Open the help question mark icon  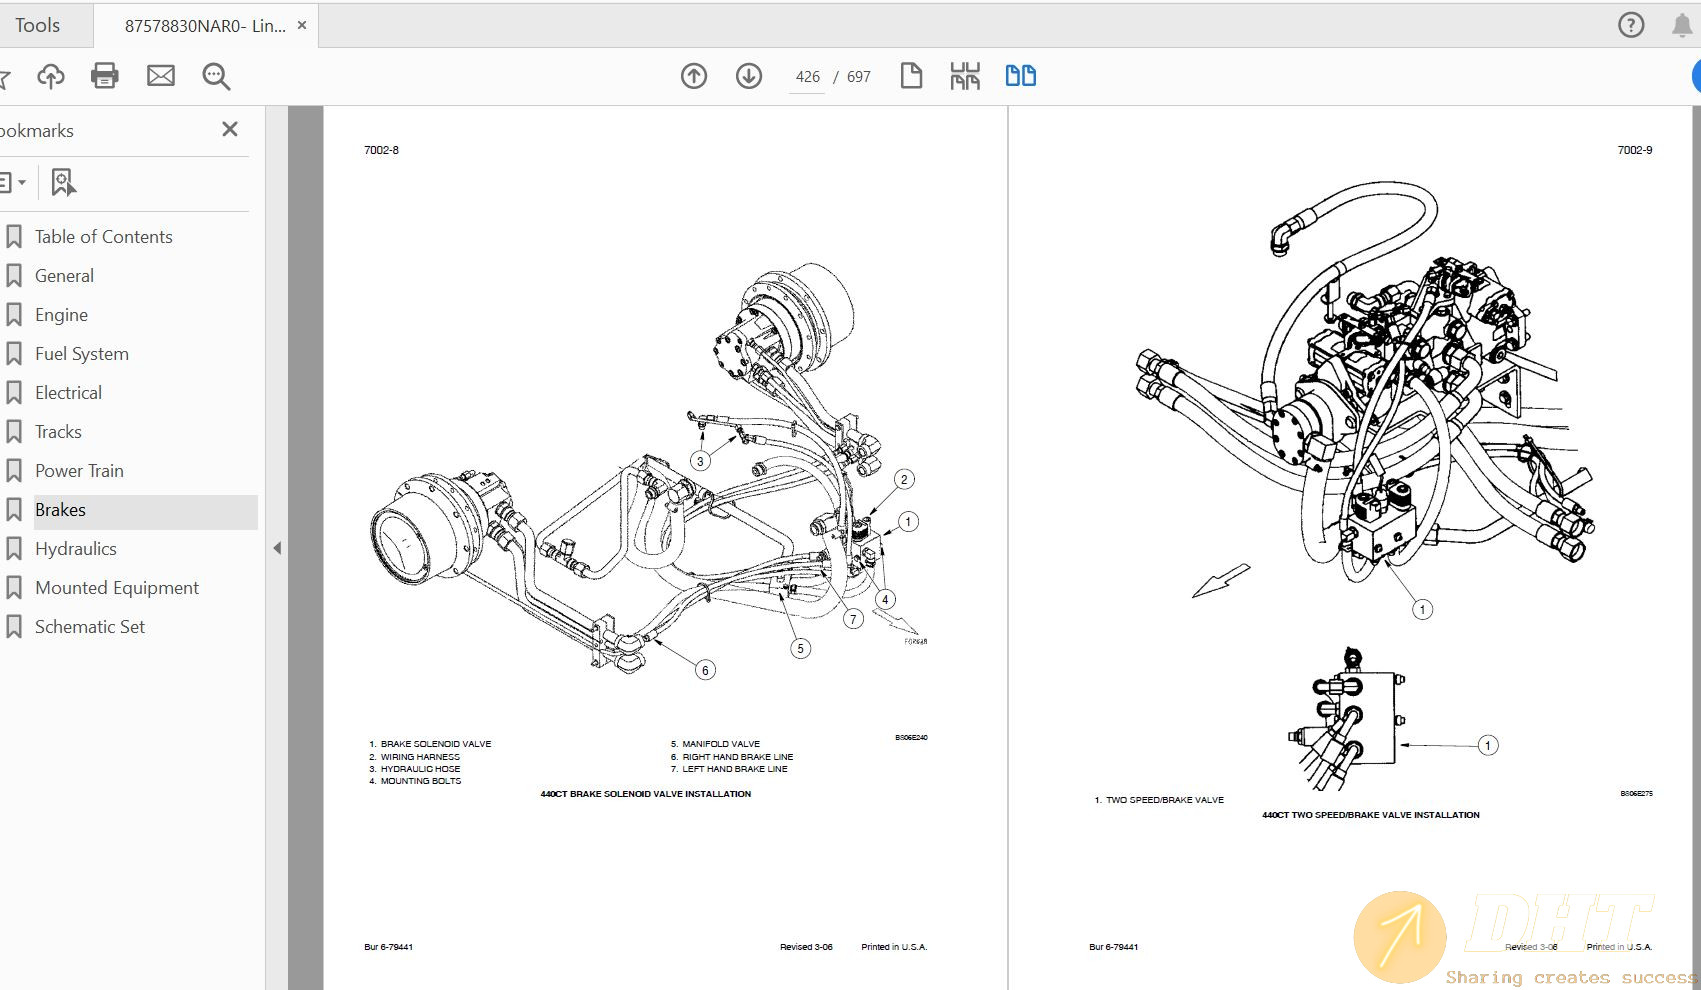(1631, 25)
